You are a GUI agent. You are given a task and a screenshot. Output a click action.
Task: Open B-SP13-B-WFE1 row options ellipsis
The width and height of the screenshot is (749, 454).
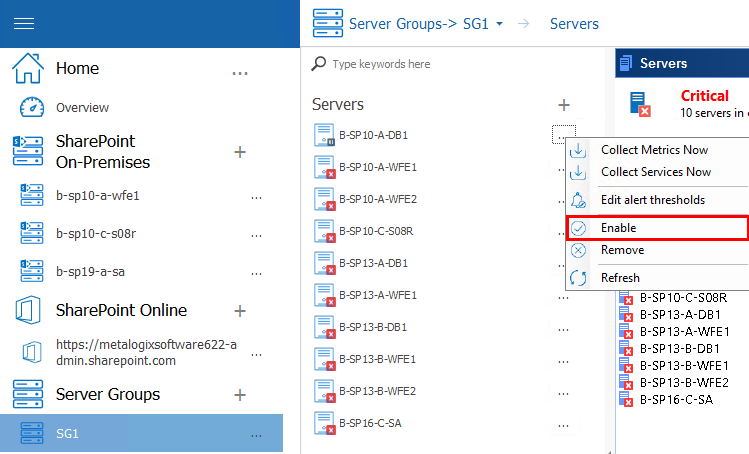tap(564, 361)
